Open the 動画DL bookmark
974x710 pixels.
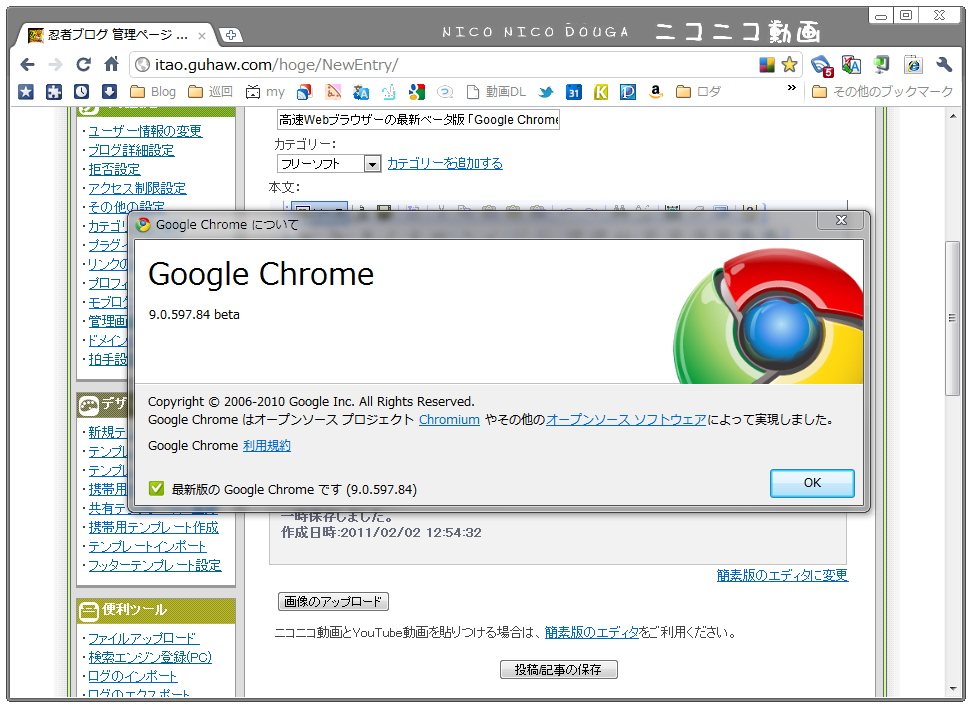click(496, 92)
